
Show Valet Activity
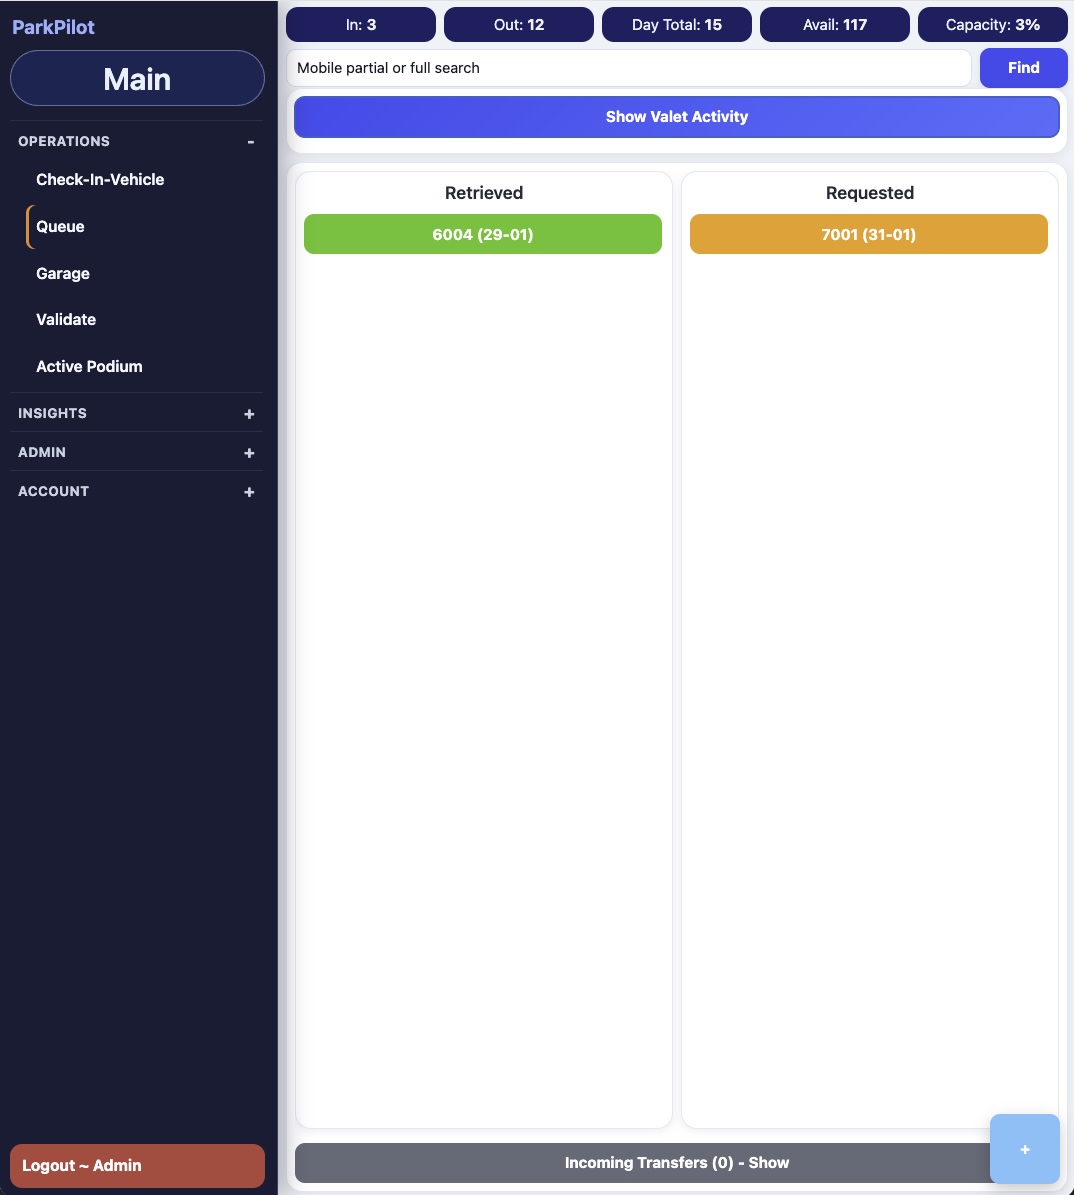[x=677, y=117]
